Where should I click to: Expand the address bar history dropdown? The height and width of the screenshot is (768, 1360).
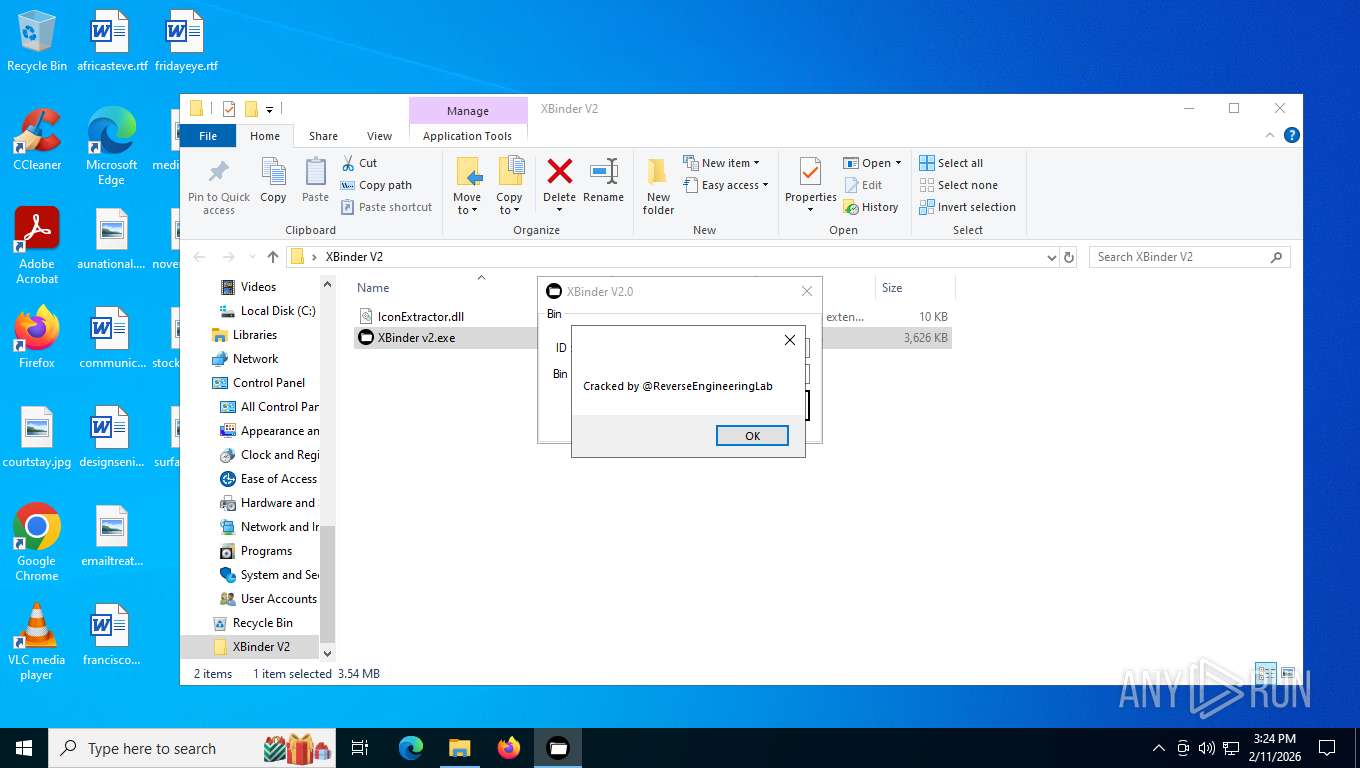coord(1051,257)
